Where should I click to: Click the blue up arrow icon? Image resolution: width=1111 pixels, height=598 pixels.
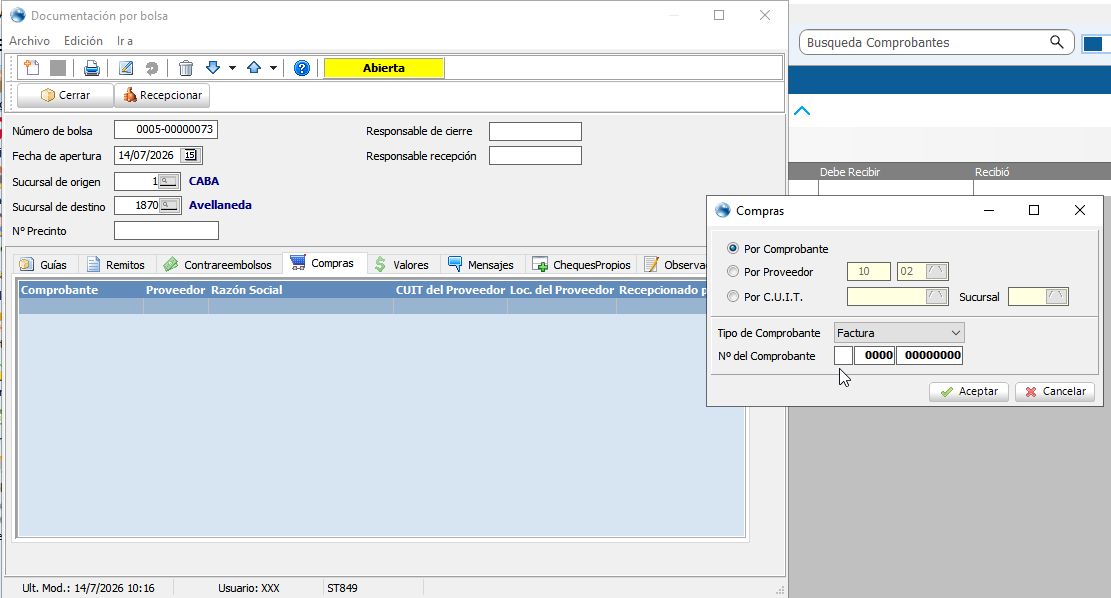pyautogui.click(x=254, y=68)
